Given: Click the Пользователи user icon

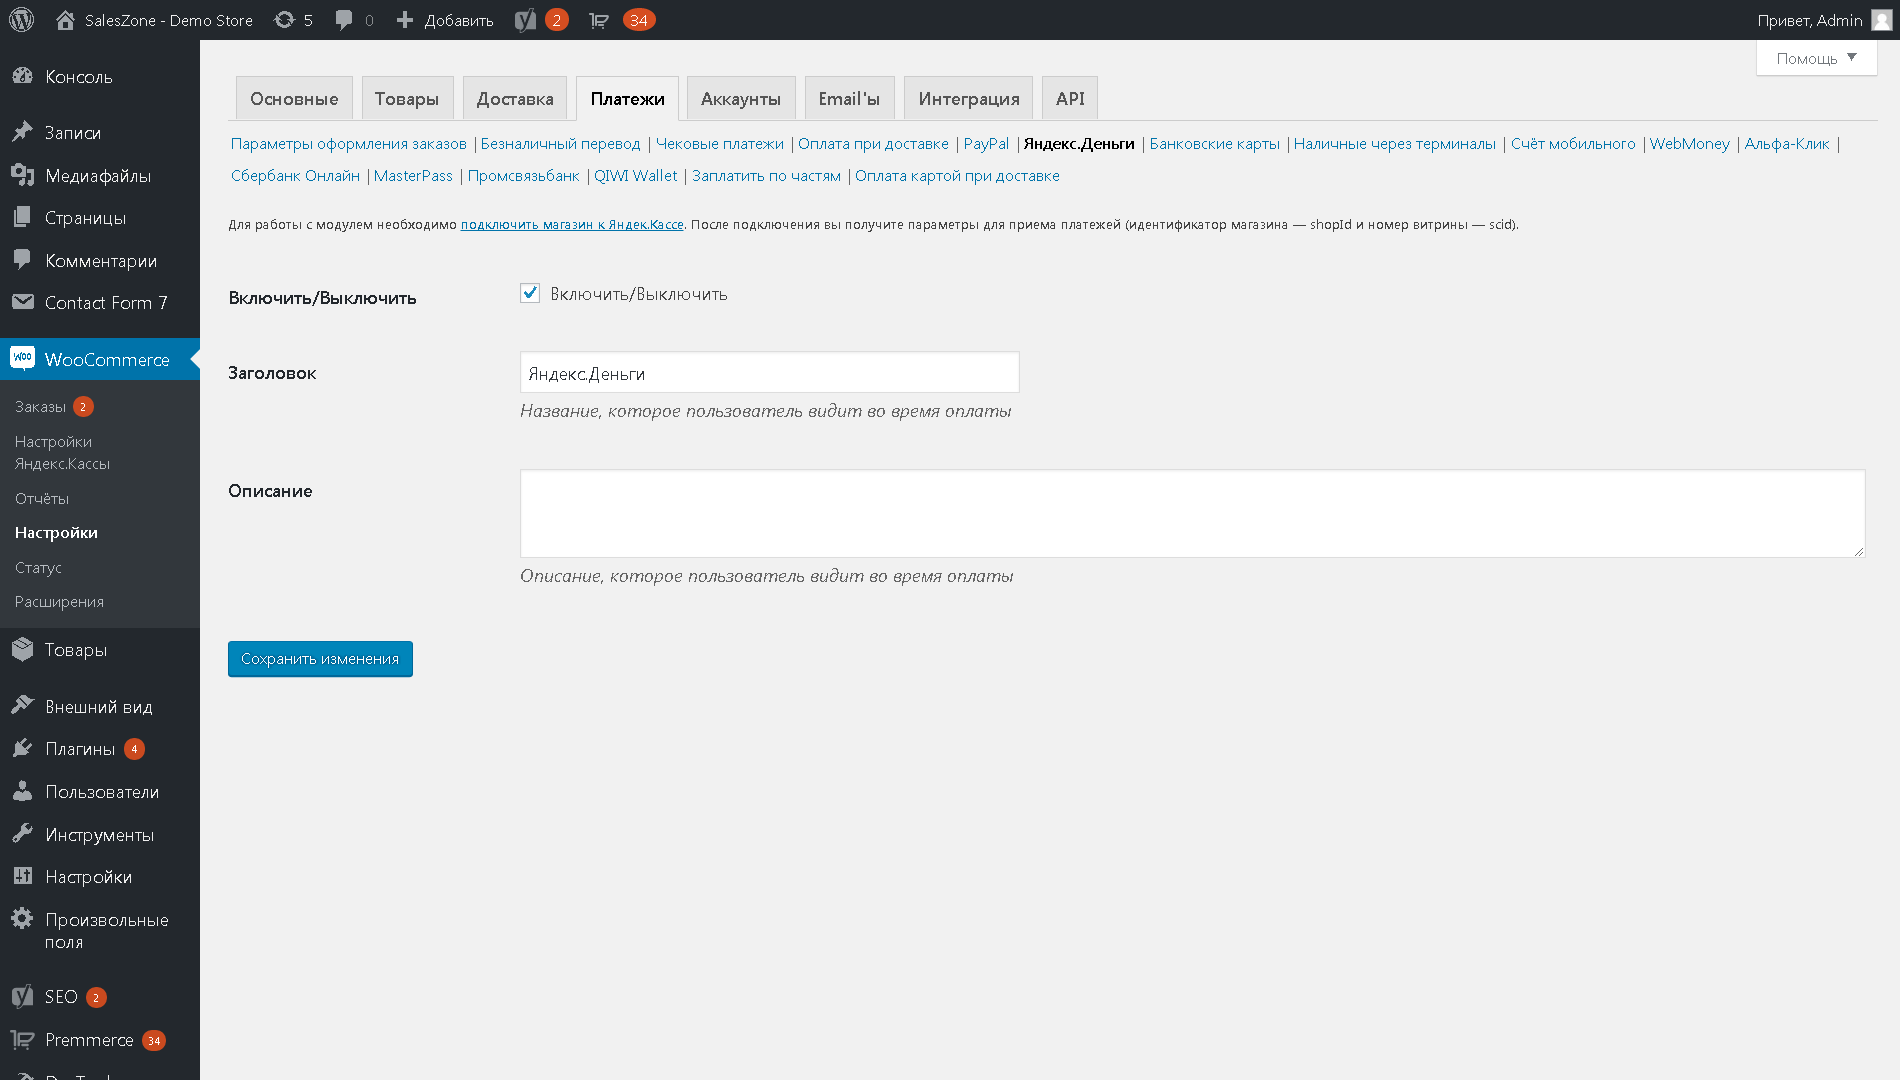Looking at the screenshot, I should click(x=23, y=791).
